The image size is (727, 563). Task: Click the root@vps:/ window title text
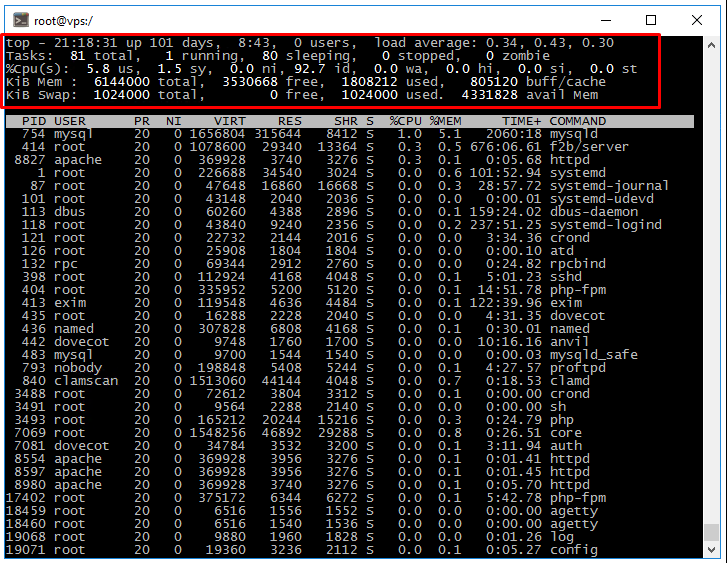tap(63, 20)
